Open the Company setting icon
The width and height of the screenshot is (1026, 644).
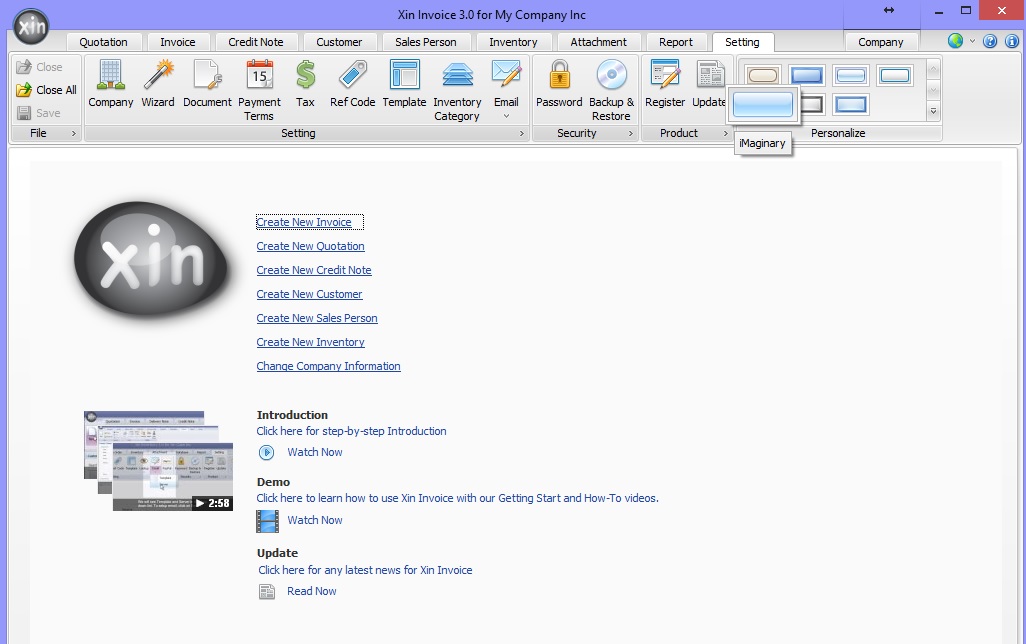tap(111, 83)
